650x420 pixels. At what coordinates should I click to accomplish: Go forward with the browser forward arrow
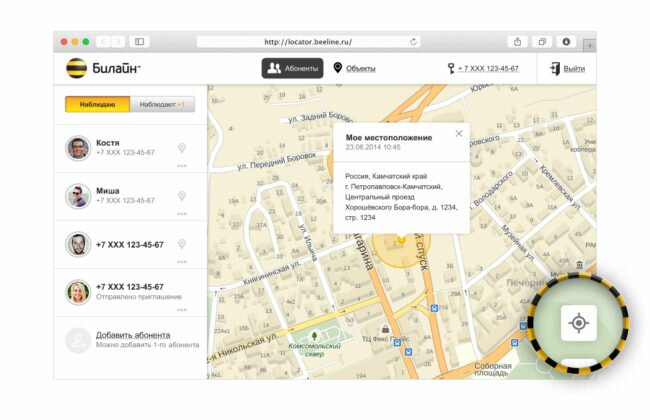118,42
